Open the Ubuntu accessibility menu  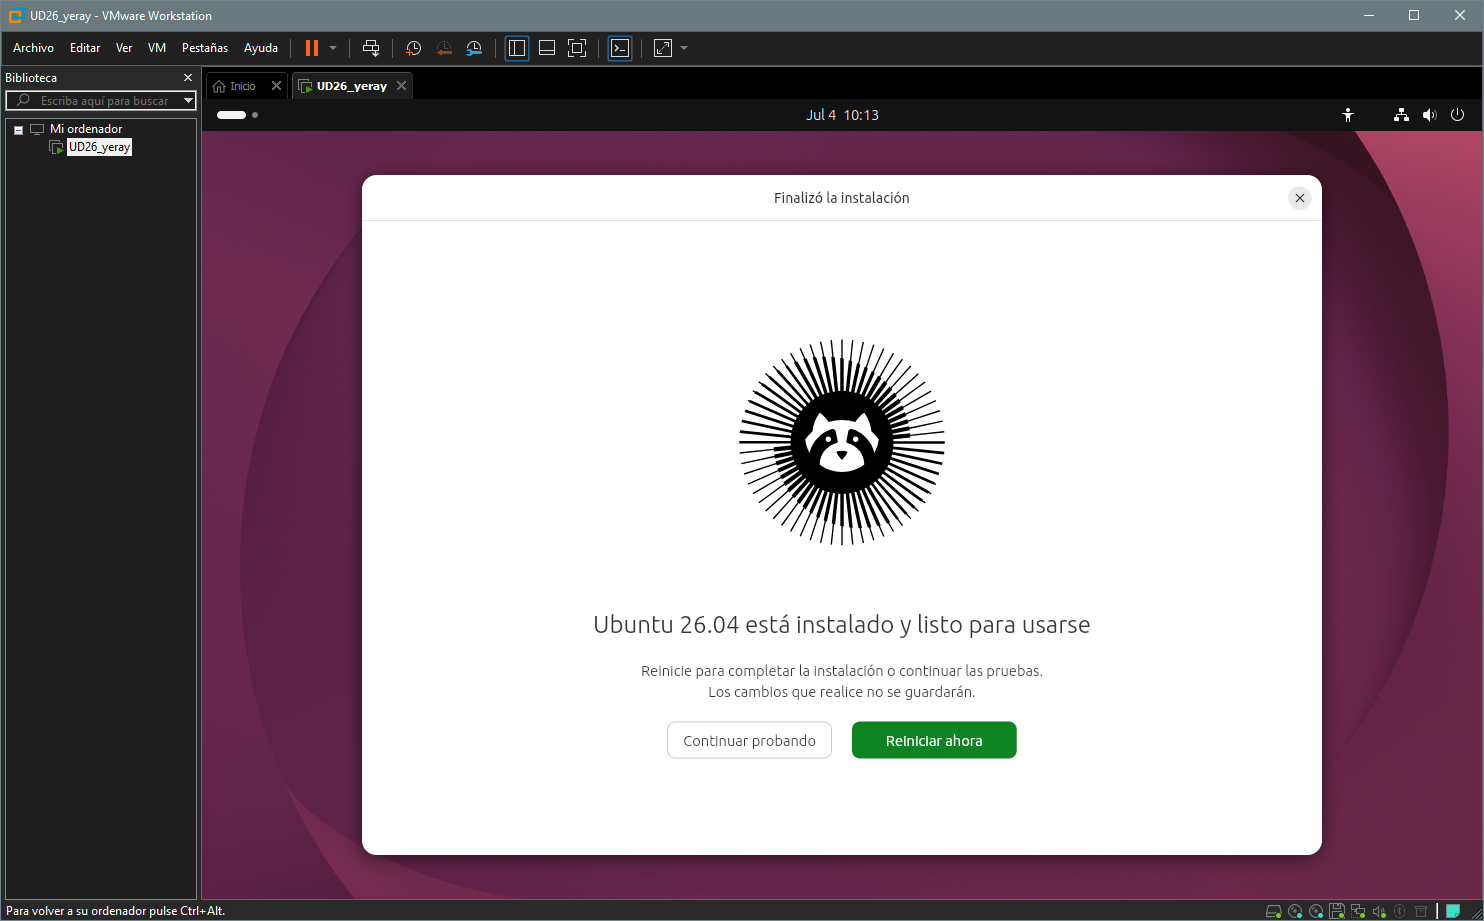1348,115
